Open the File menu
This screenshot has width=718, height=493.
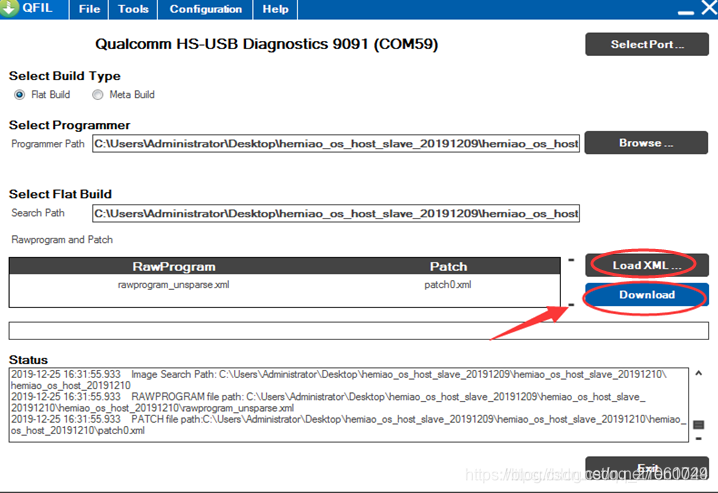tap(89, 9)
